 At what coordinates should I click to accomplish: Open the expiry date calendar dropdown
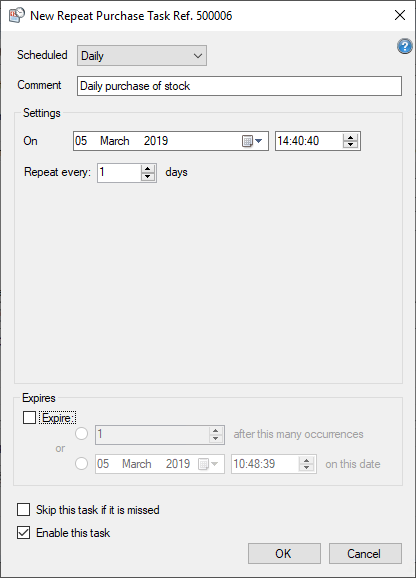[x=209, y=464]
